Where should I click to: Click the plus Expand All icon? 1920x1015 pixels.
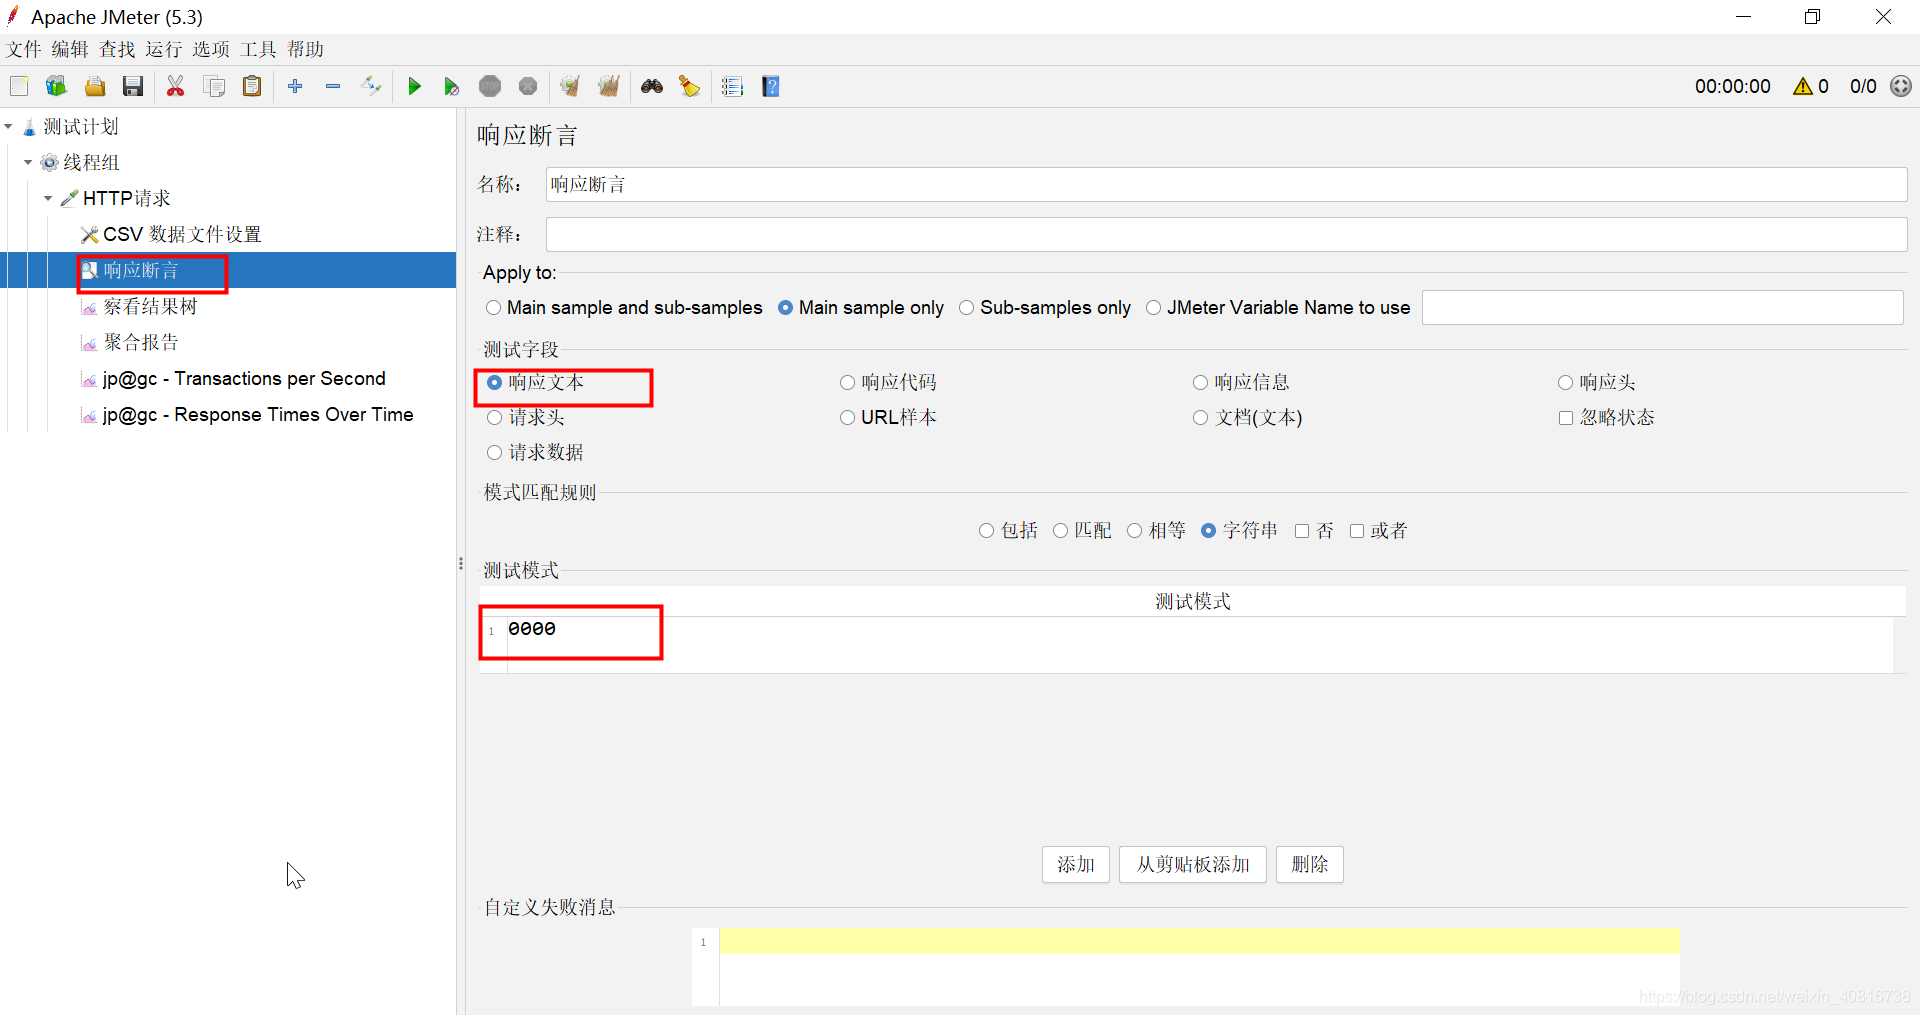pyautogui.click(x=295, y=87)
